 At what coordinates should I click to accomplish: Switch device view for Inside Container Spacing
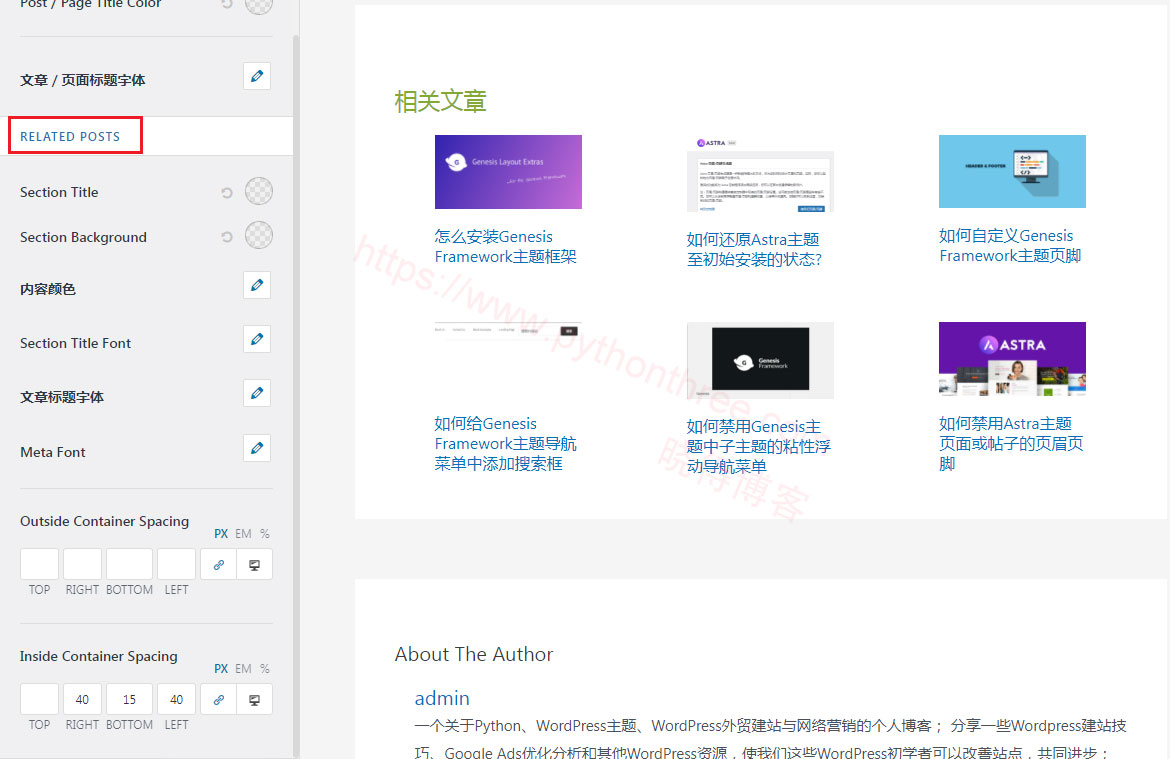(x=254, y=700)
